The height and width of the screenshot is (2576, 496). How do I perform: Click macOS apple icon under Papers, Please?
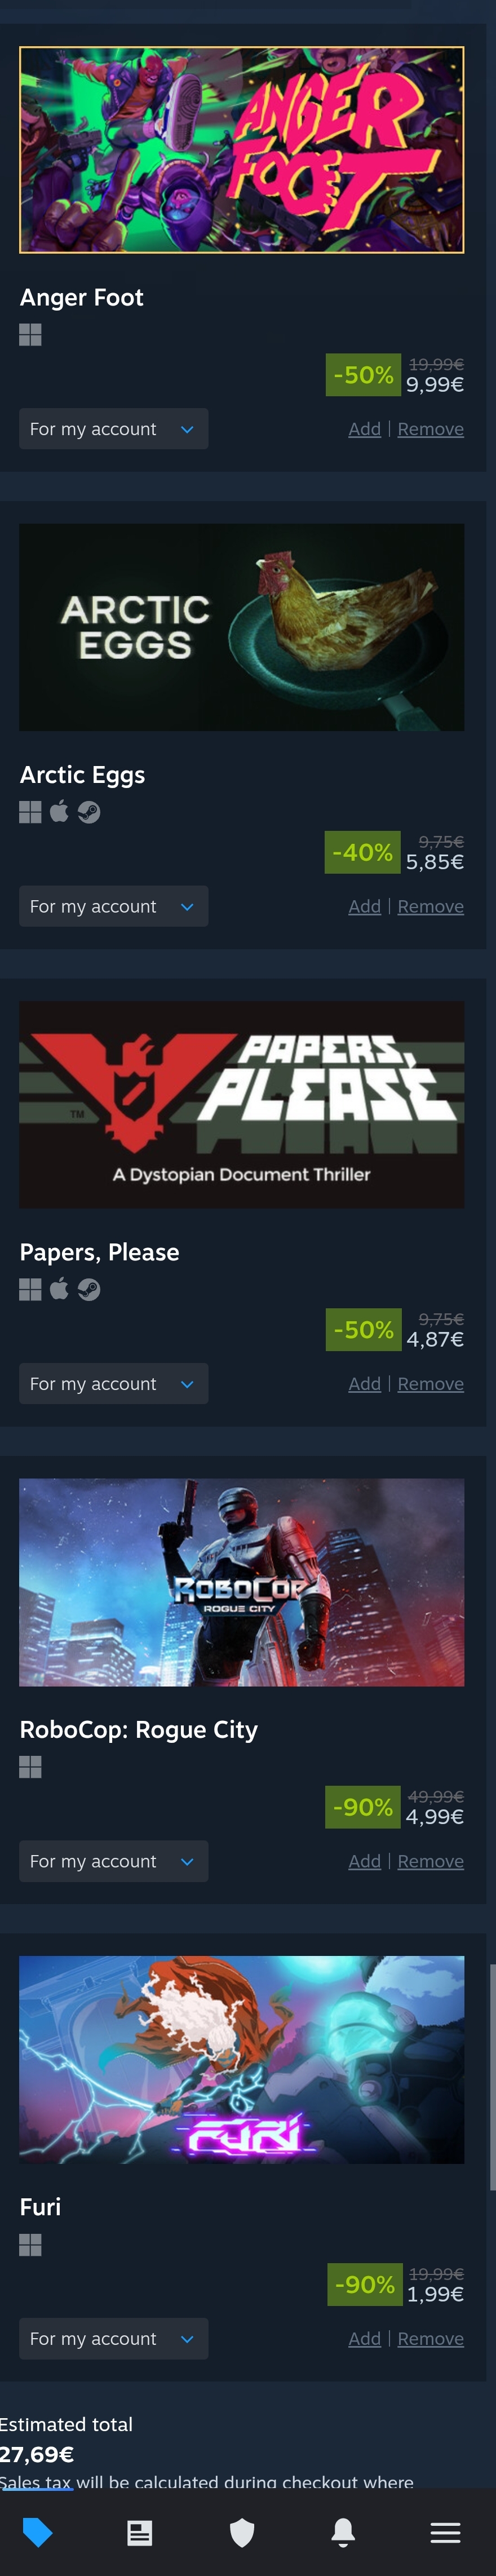point(59,1289)
